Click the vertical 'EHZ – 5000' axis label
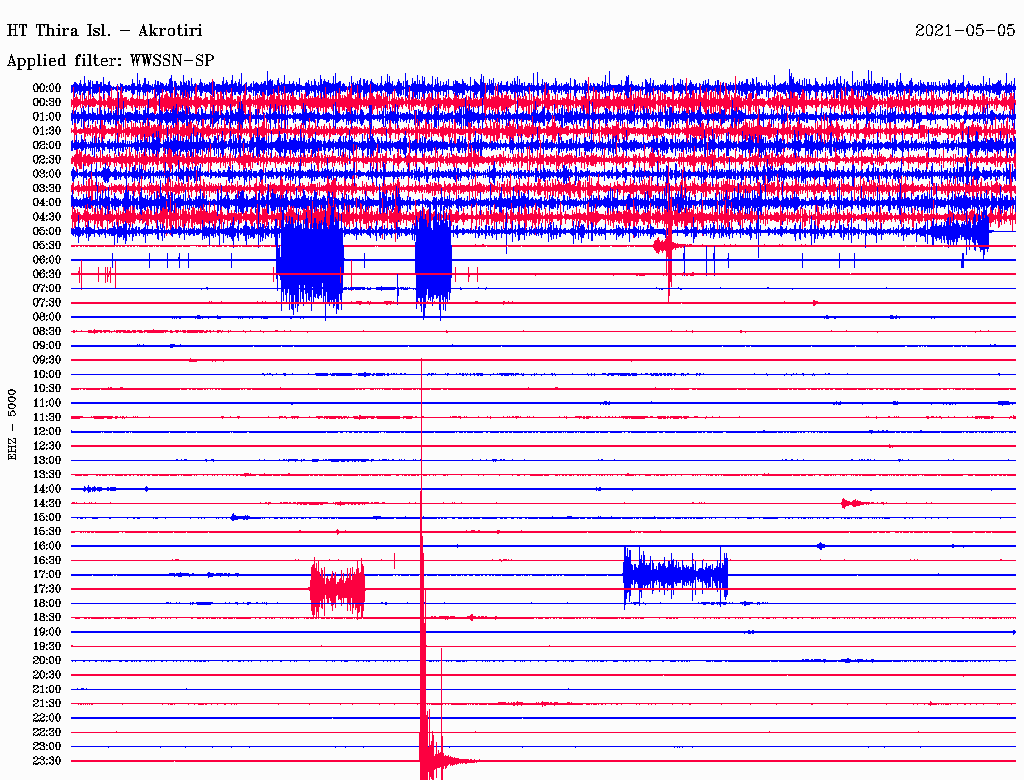This screenshot has height=780, width=1024. (x=12, y=425)
